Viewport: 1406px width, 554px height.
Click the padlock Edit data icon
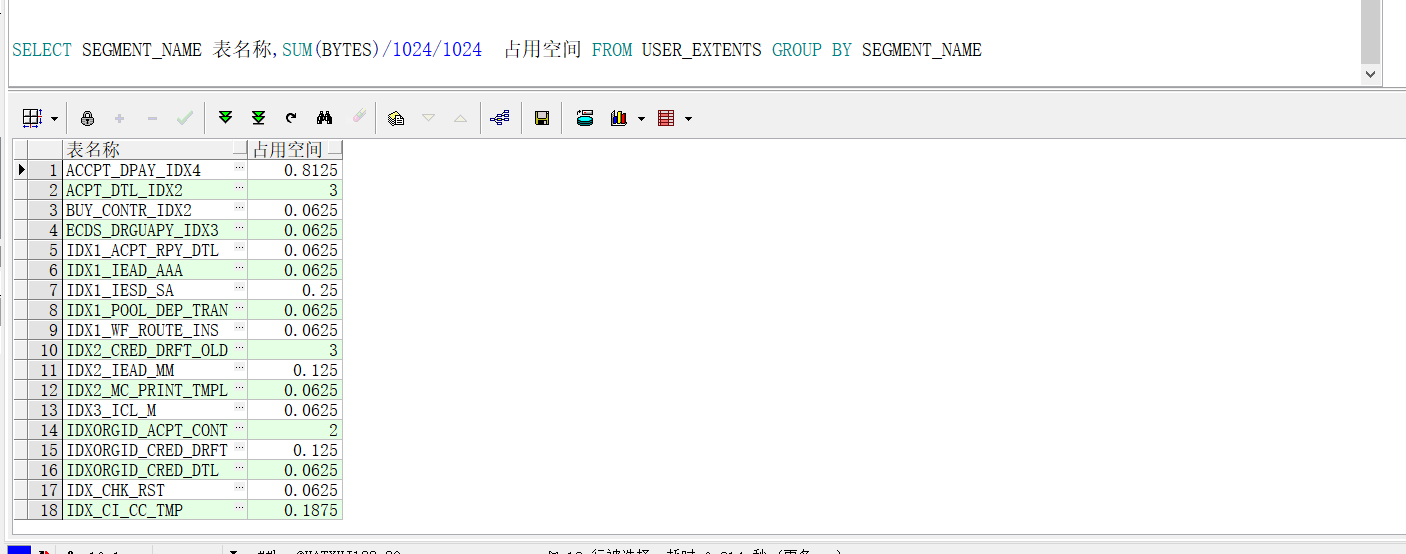[87, 118]
